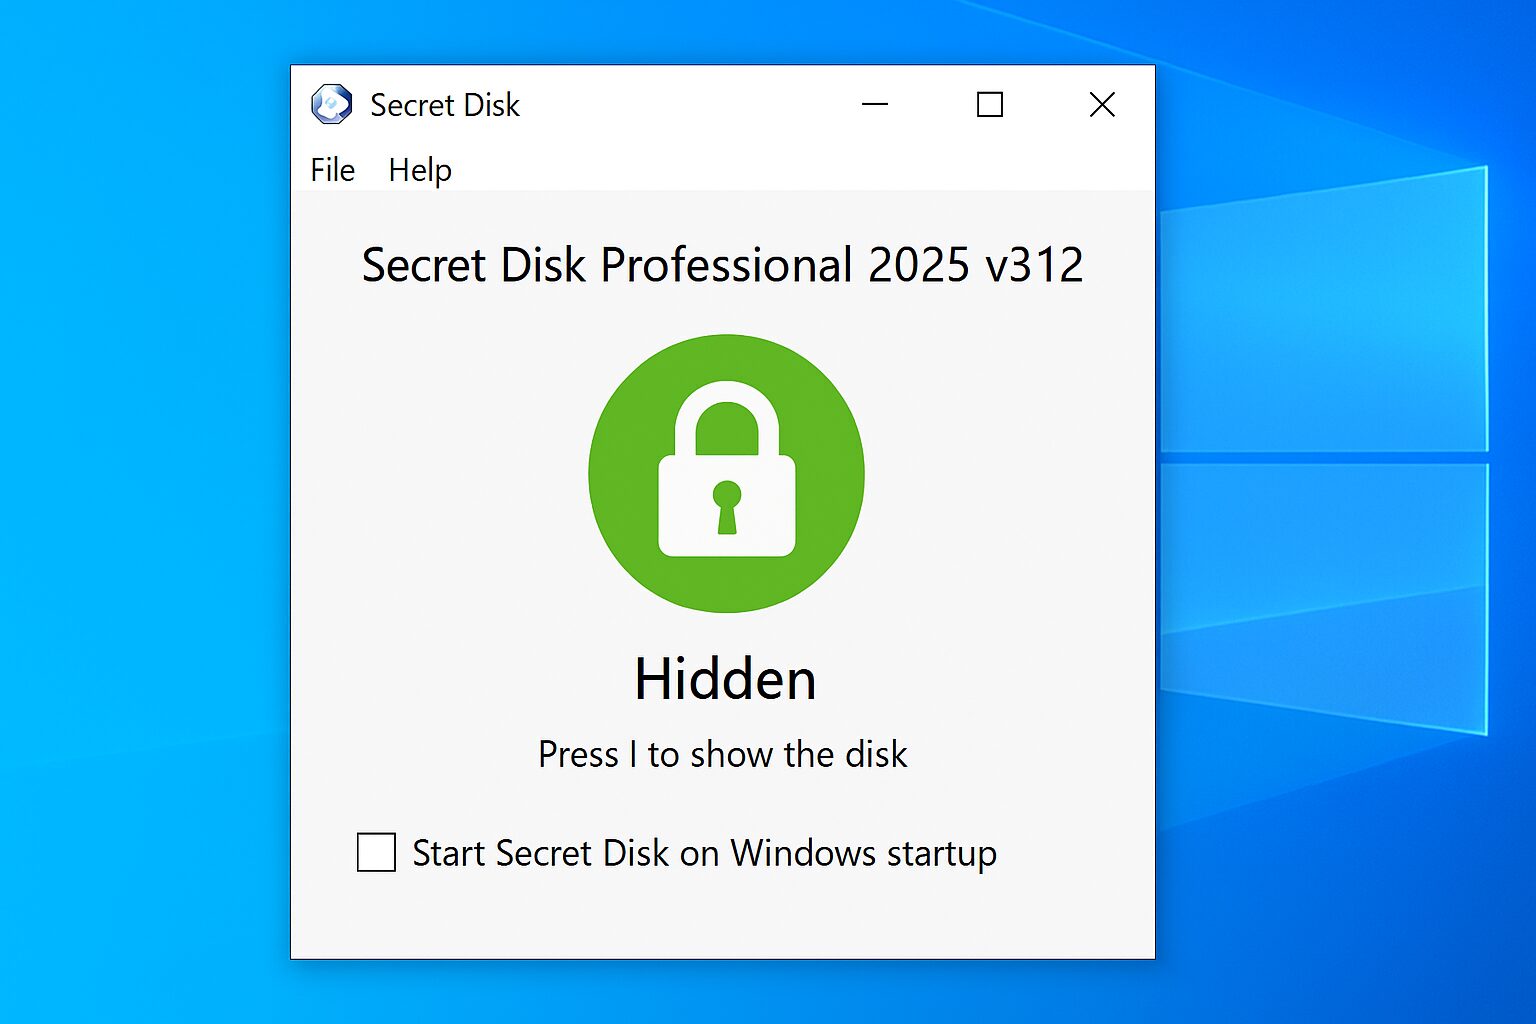Open the File menu
This screenshot has height=1024, width=1536.
(x=331, y=170)
